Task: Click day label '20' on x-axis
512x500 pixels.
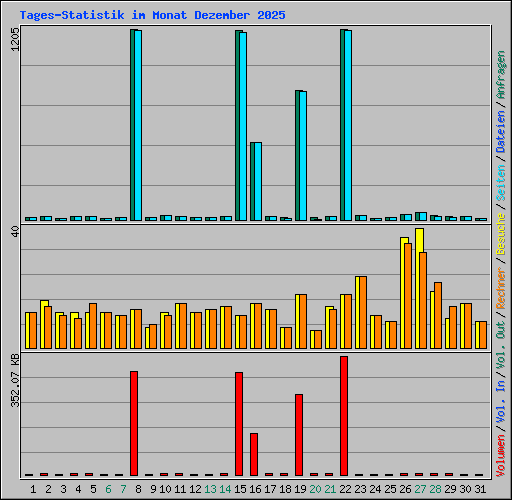Action: pyautogui.click(x=315, y=489)
